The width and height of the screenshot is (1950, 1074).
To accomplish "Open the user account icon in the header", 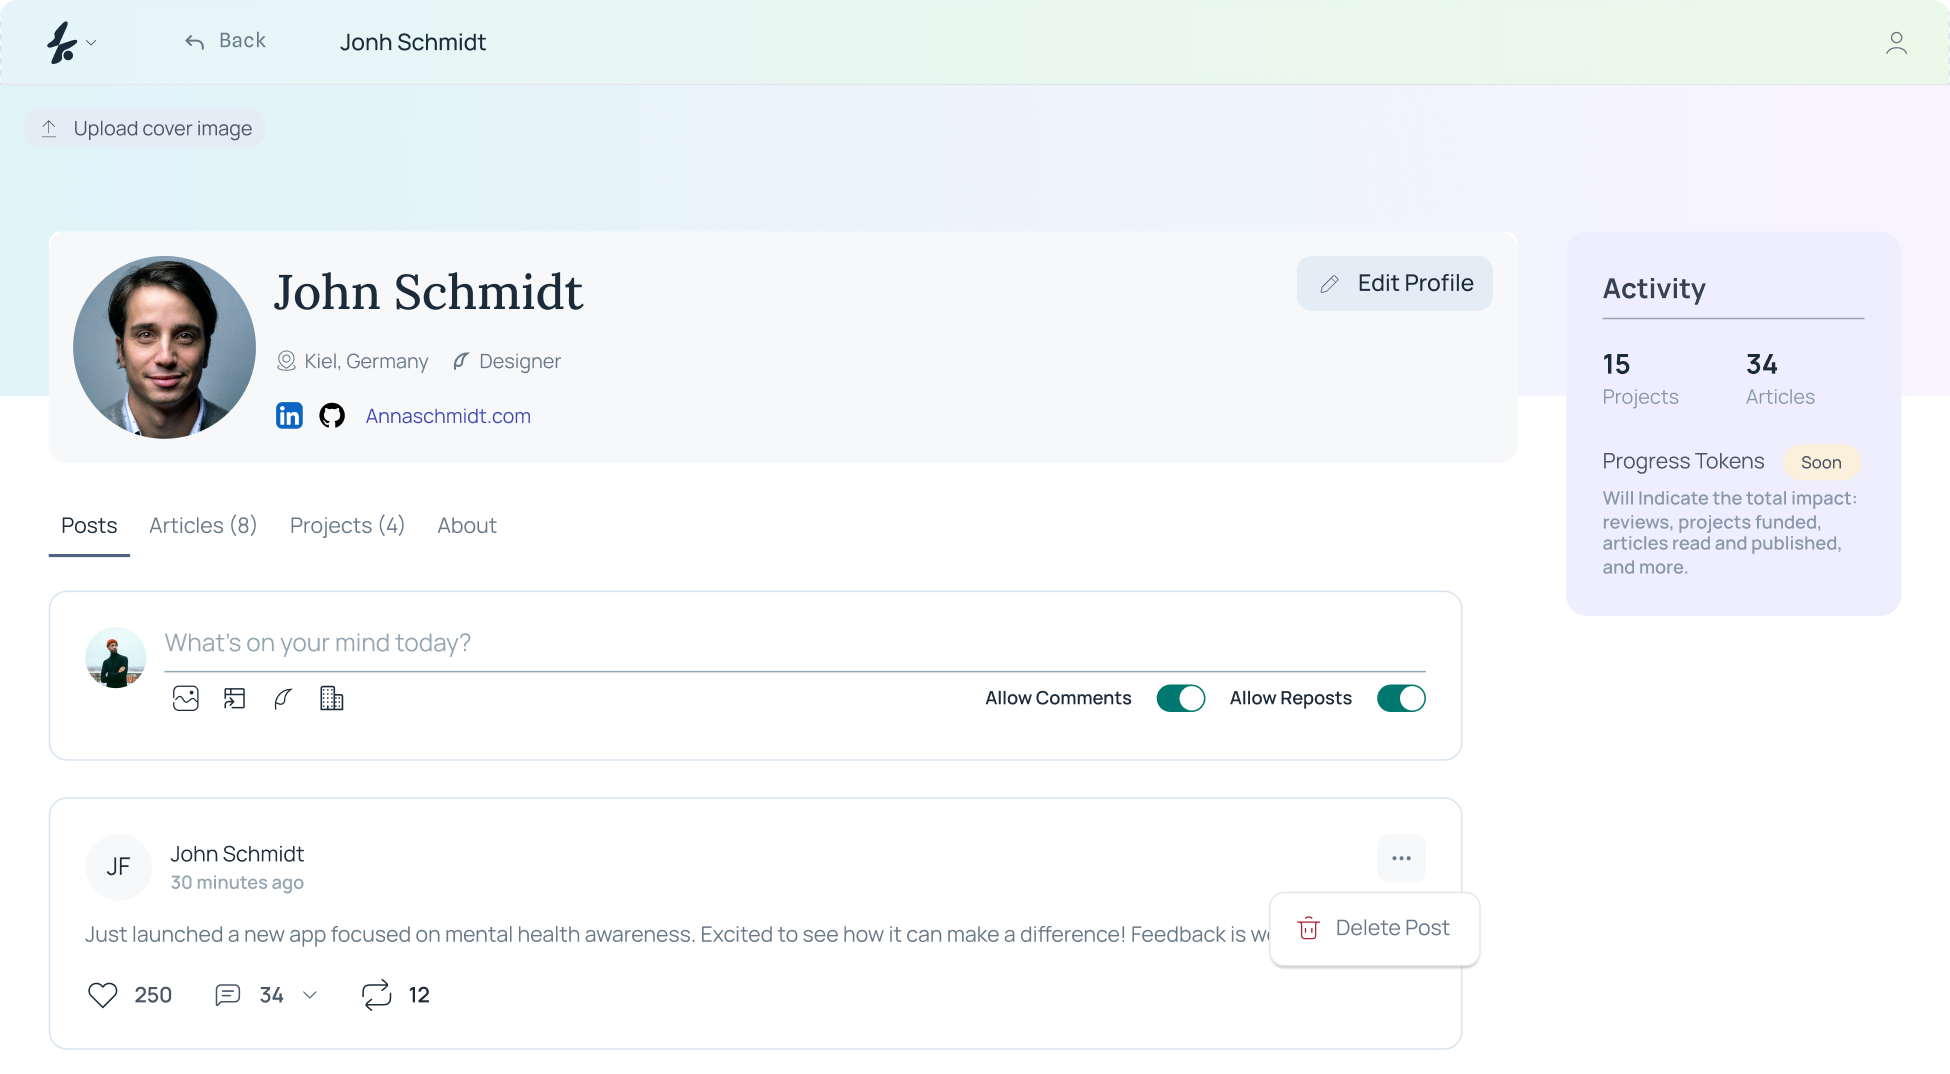I will tap(1896, 42).
